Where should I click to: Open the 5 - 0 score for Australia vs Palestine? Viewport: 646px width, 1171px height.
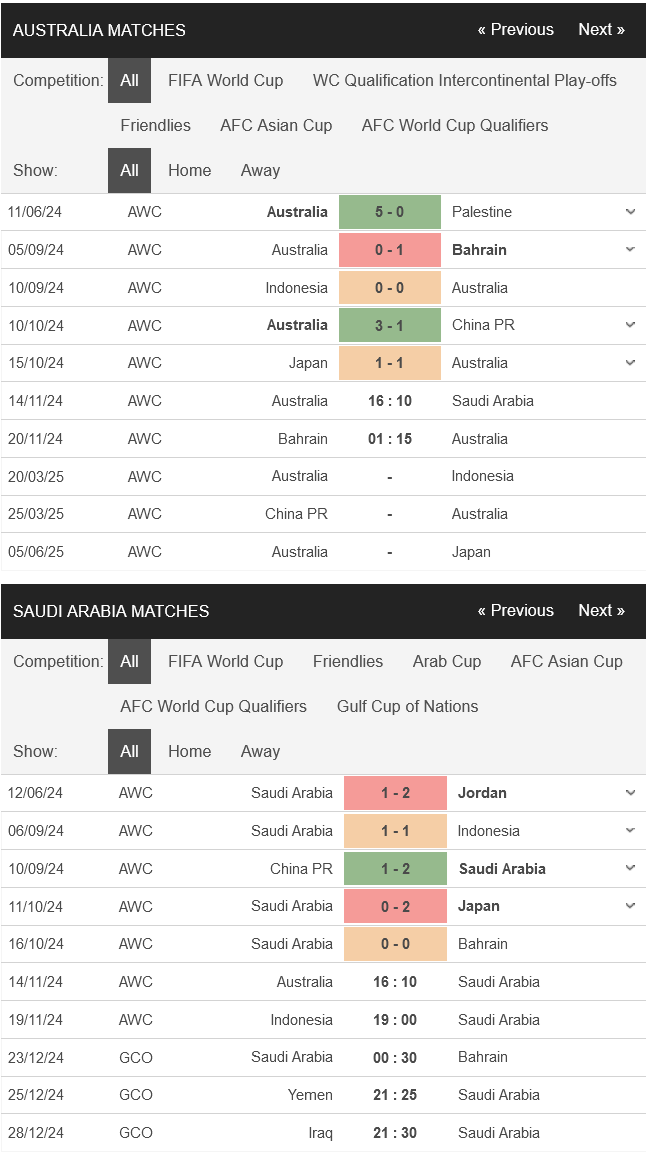coord(390,212)
